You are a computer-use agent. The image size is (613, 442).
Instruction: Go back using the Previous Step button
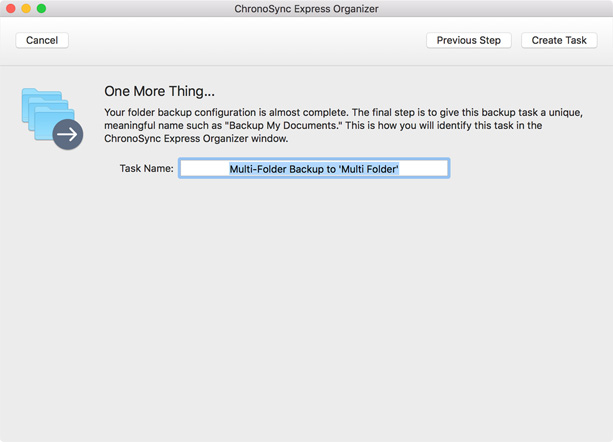coord(468,40)
